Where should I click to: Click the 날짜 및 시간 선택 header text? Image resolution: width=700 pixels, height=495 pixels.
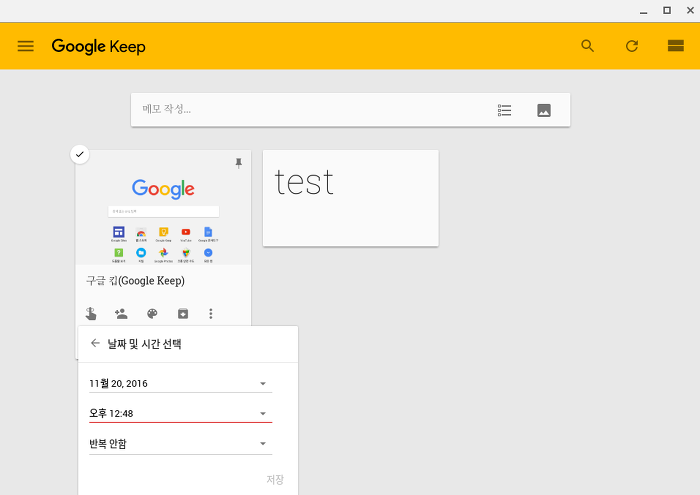pyautogui.click(x=144, y=344)
